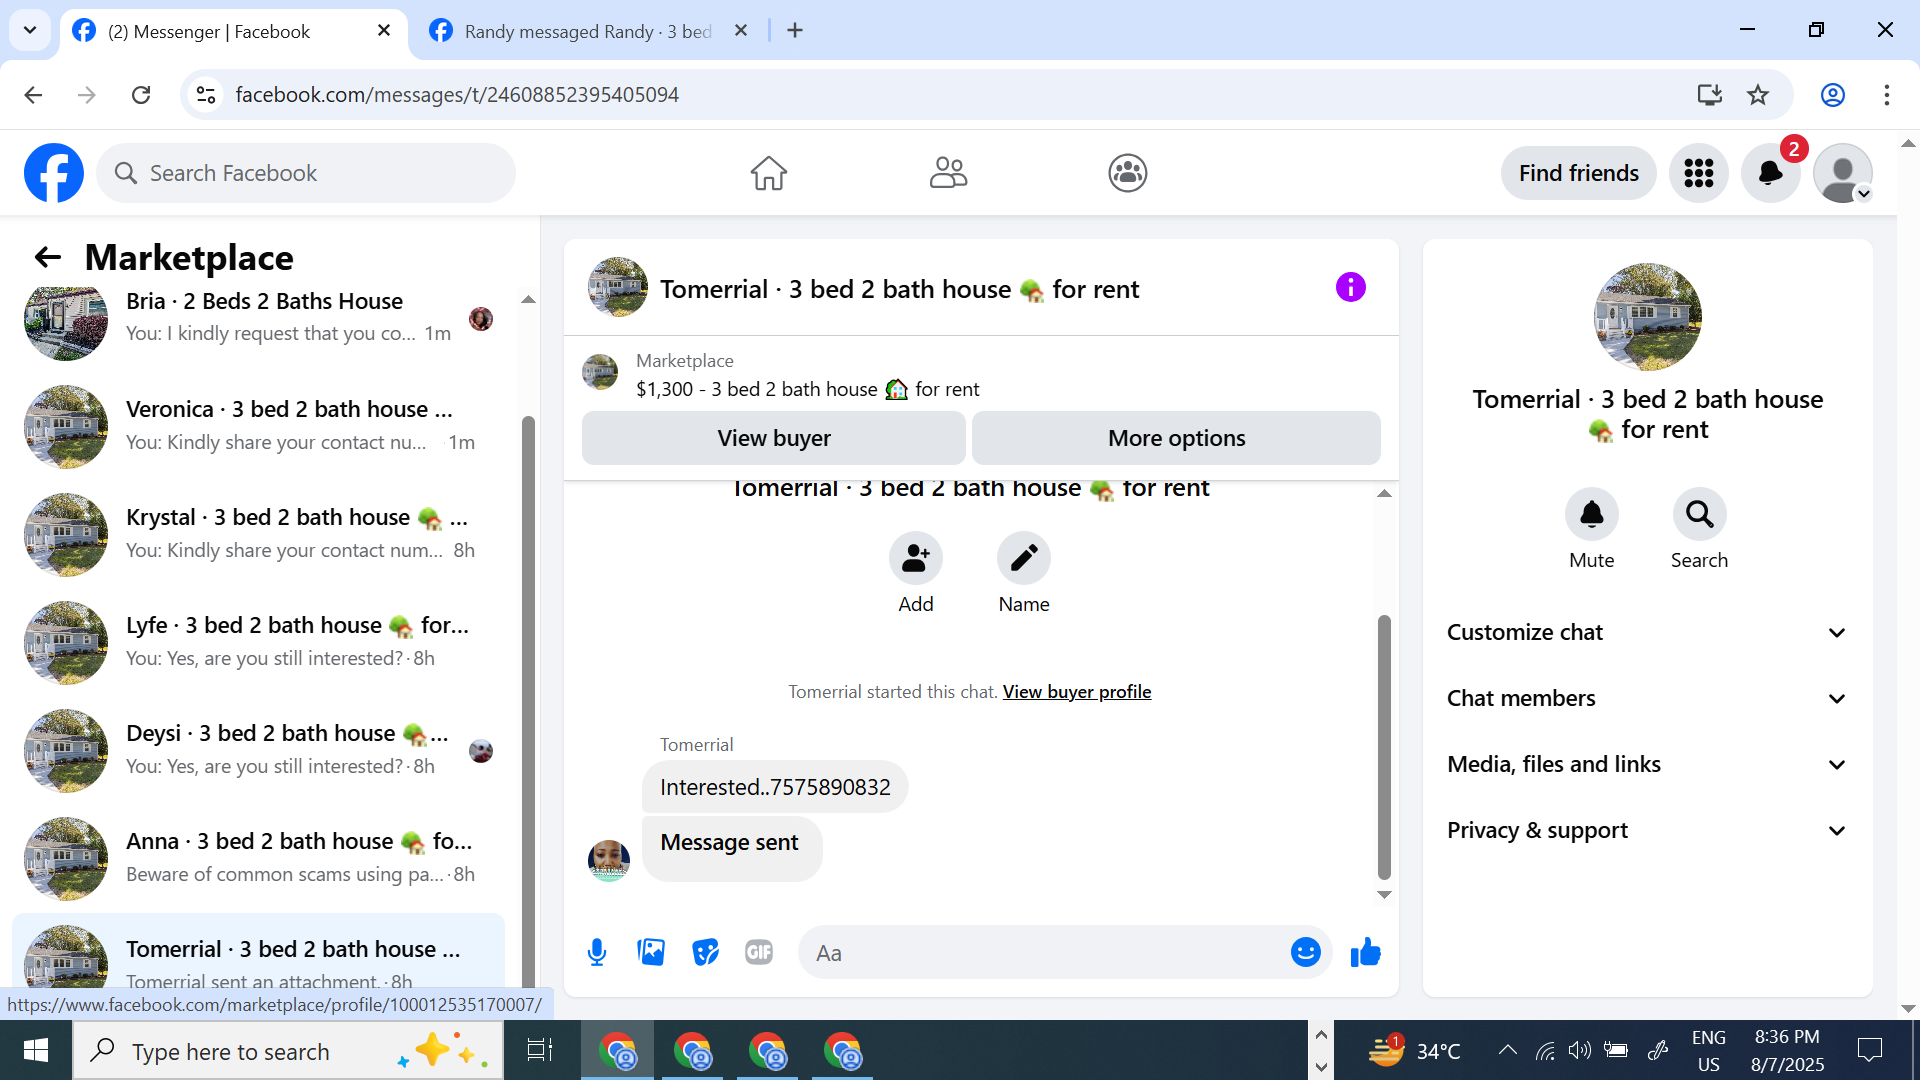The width and height of the screenshot is (1920, 1080).
Task: Send a voice clip with microphone icon
Action: (x=597, y=953)
